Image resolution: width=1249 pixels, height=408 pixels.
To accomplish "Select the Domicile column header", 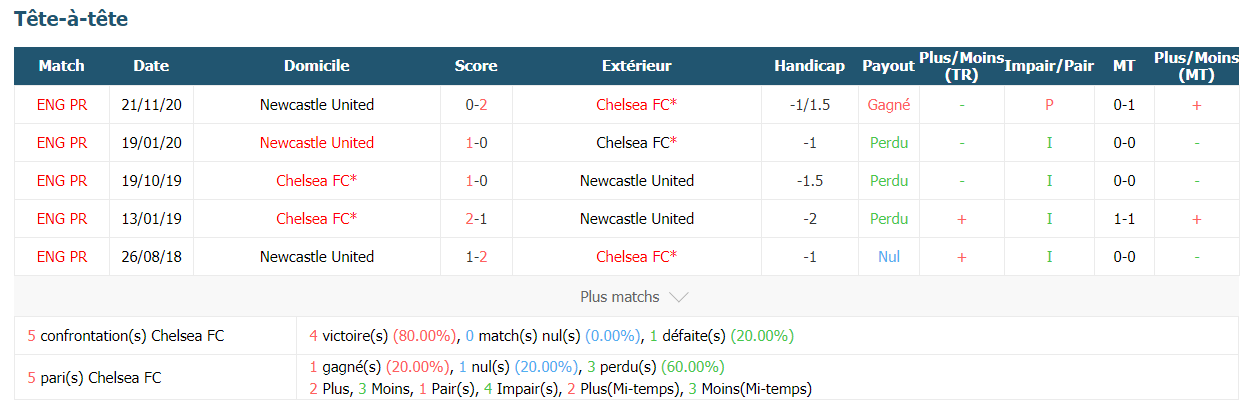I will pos(317,66).
